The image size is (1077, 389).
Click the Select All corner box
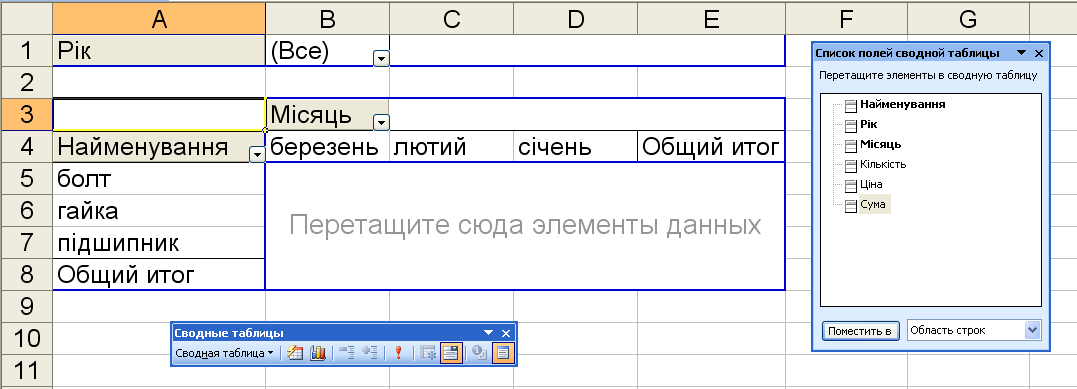pyautogui.click(x=26, y=19)
